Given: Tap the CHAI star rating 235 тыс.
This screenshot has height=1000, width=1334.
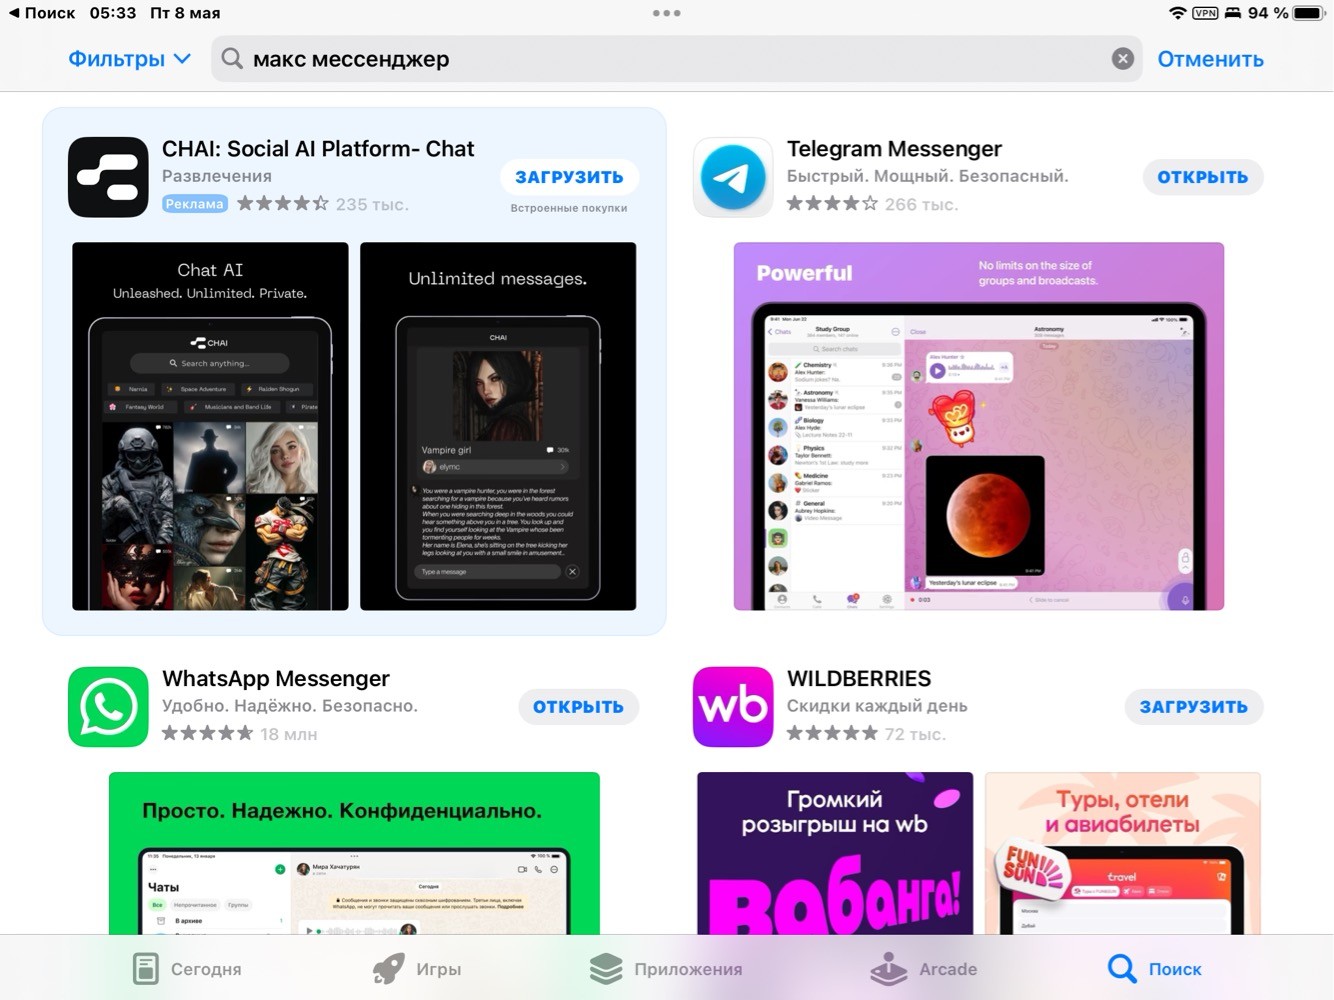Looking at the screenshot, I should (323, 204).
